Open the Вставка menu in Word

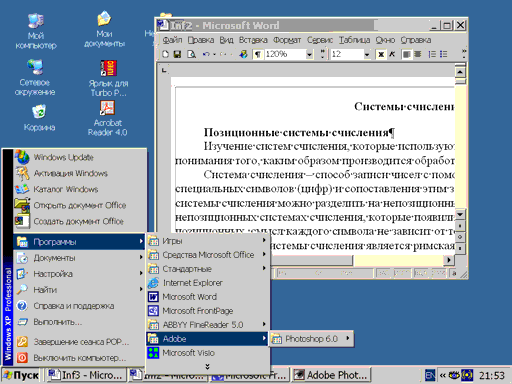pos(253,40)
